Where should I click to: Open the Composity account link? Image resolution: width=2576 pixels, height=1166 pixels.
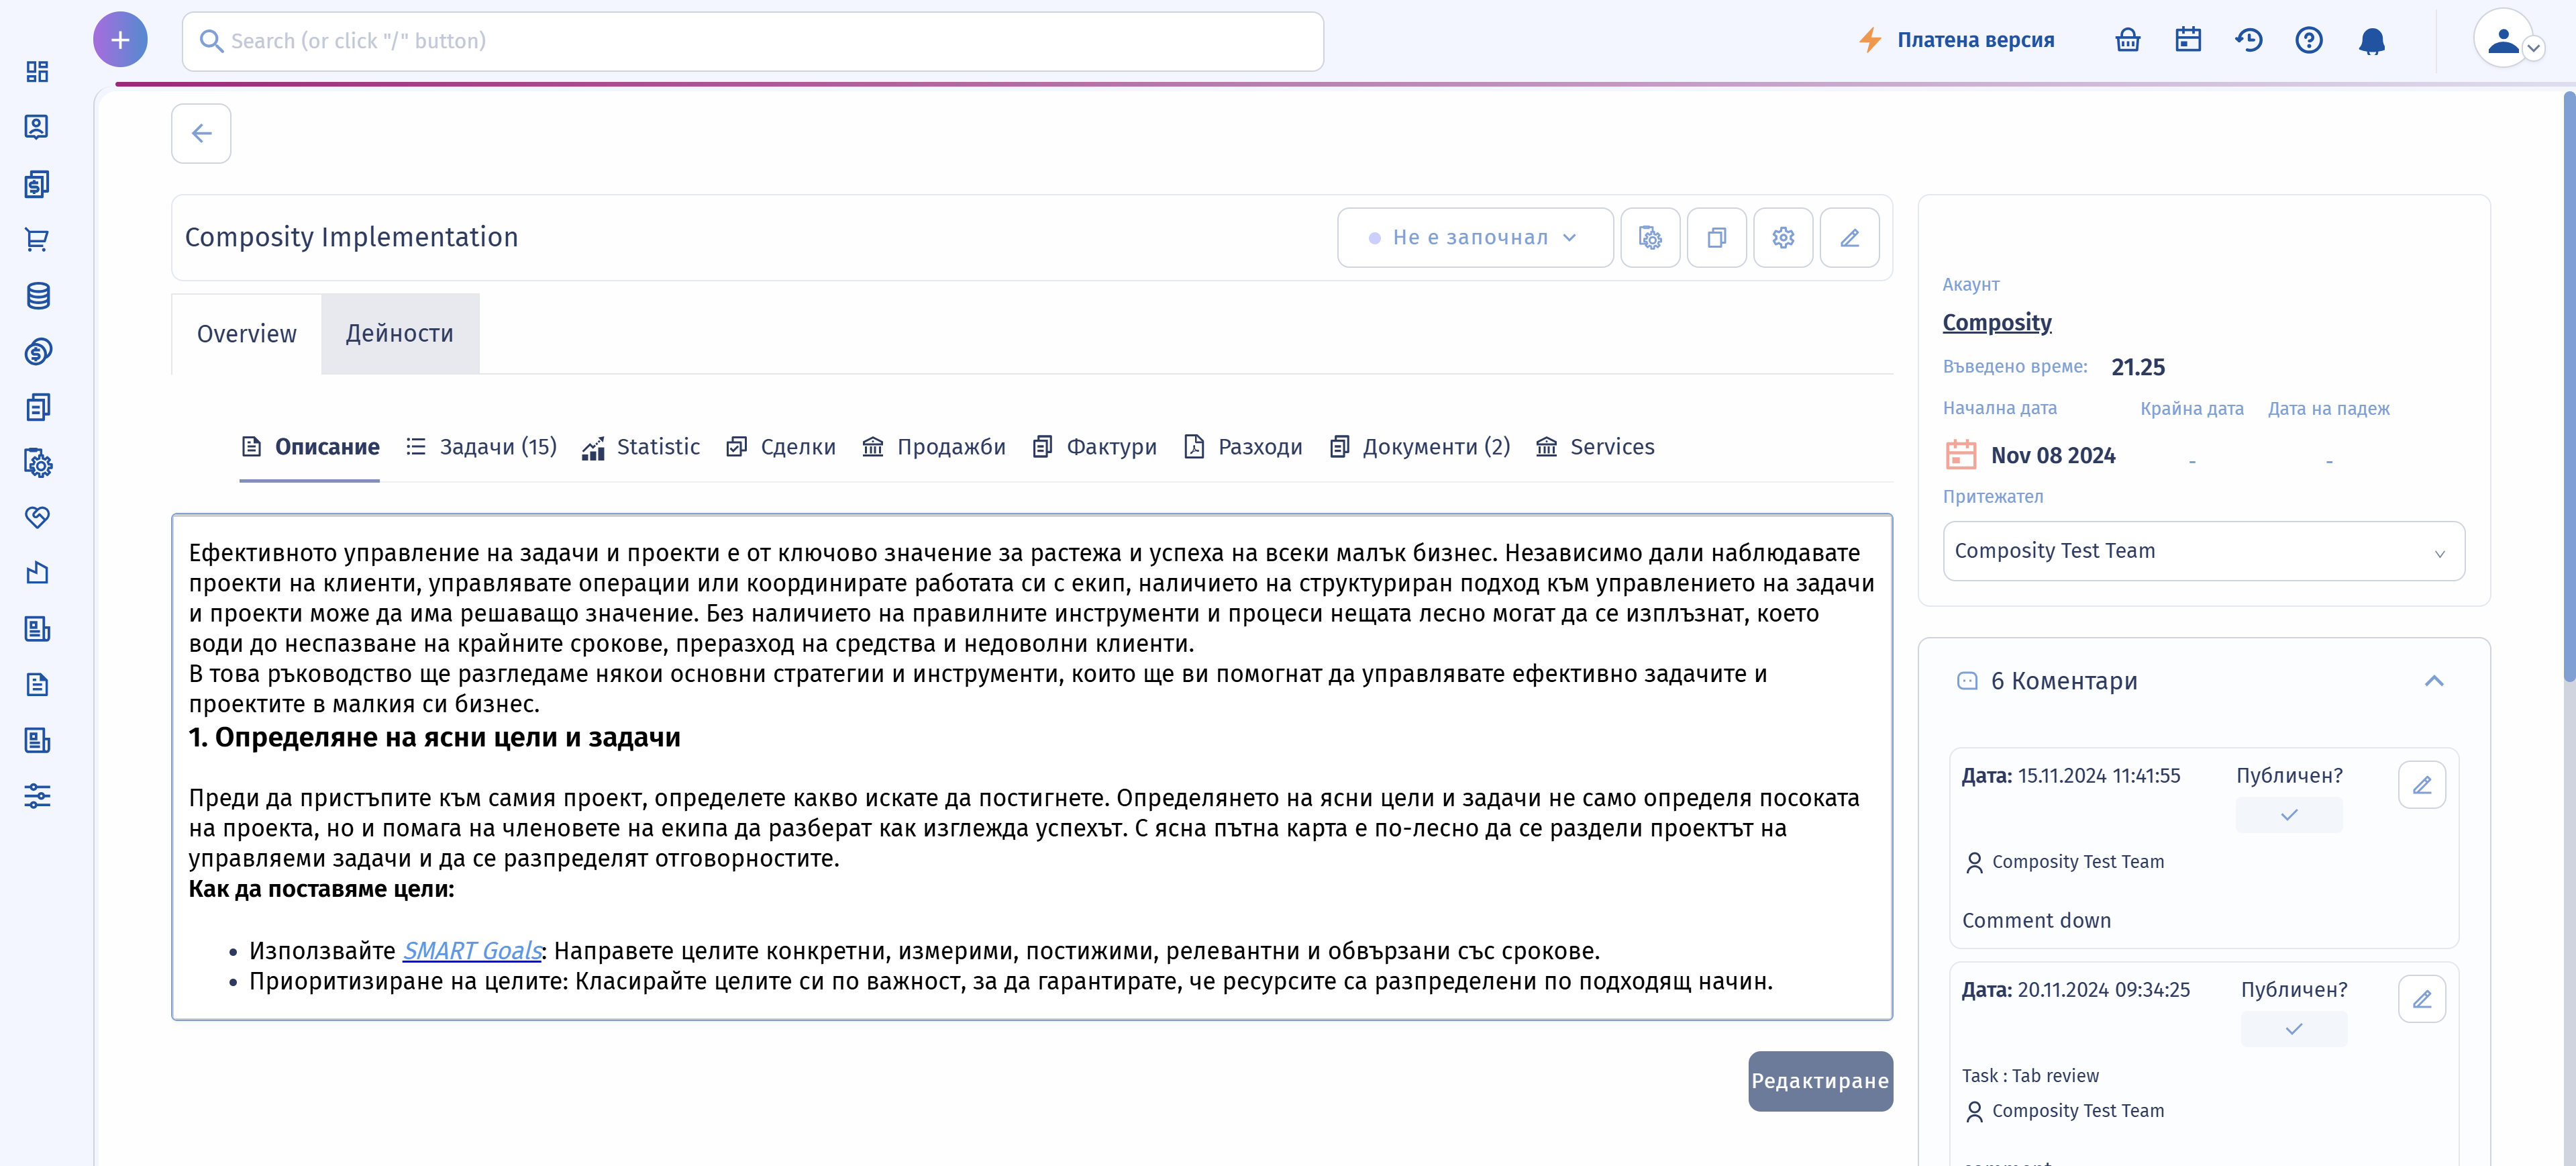coord(1997,323)
